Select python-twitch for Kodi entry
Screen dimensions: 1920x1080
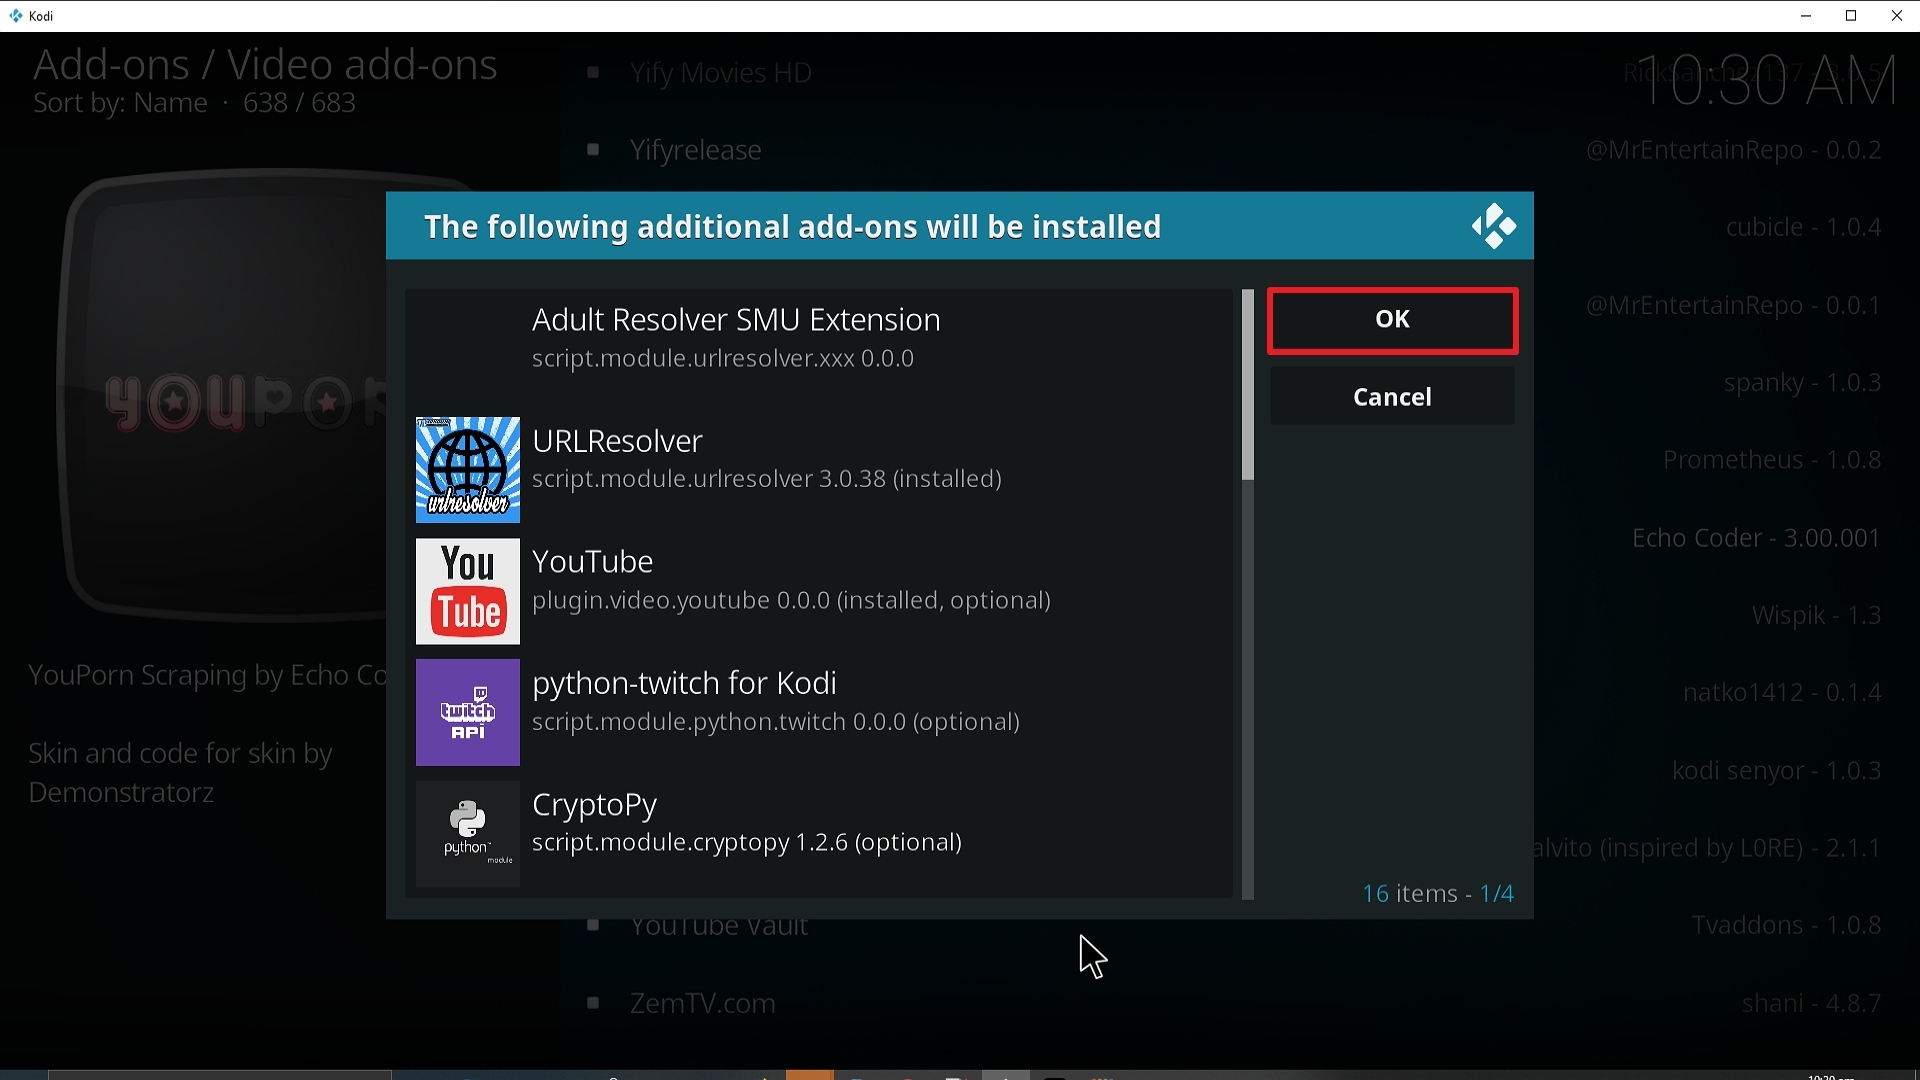coord(819,712)
